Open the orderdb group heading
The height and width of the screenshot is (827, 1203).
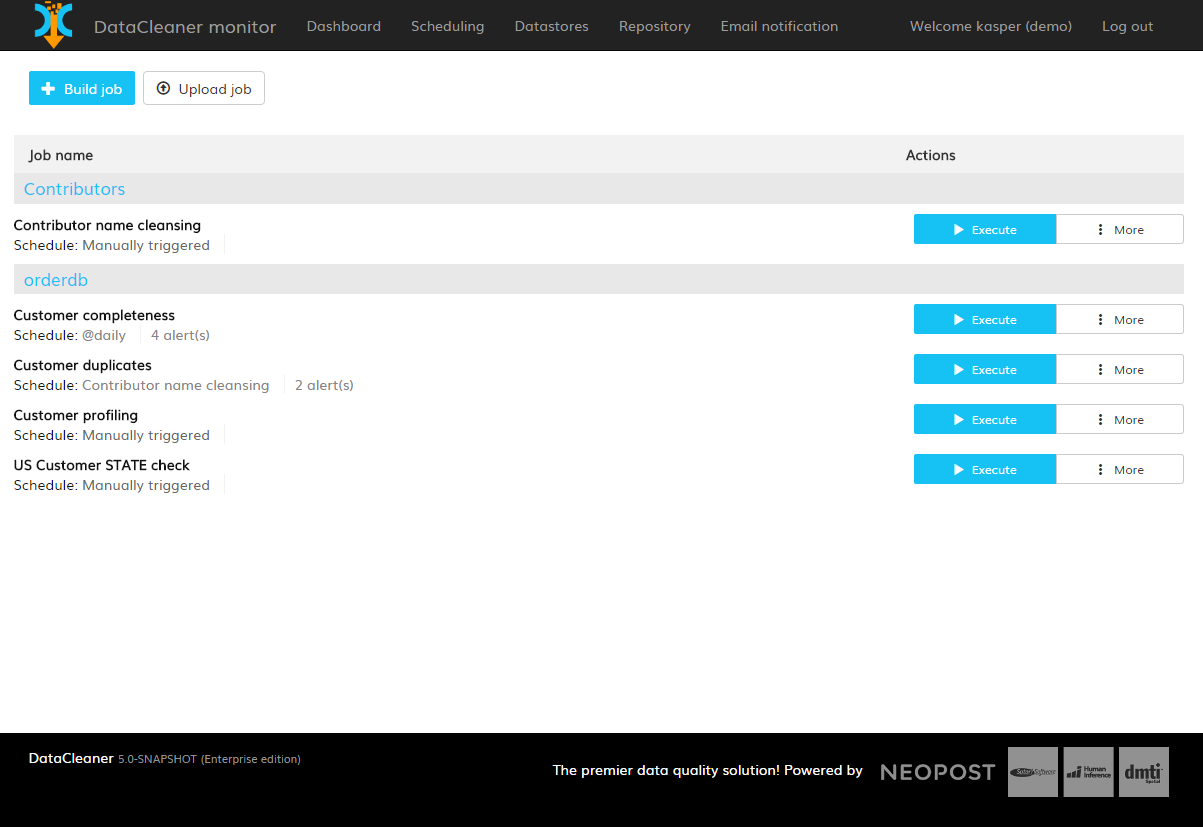pyautogui.click(x=56, y=280)
